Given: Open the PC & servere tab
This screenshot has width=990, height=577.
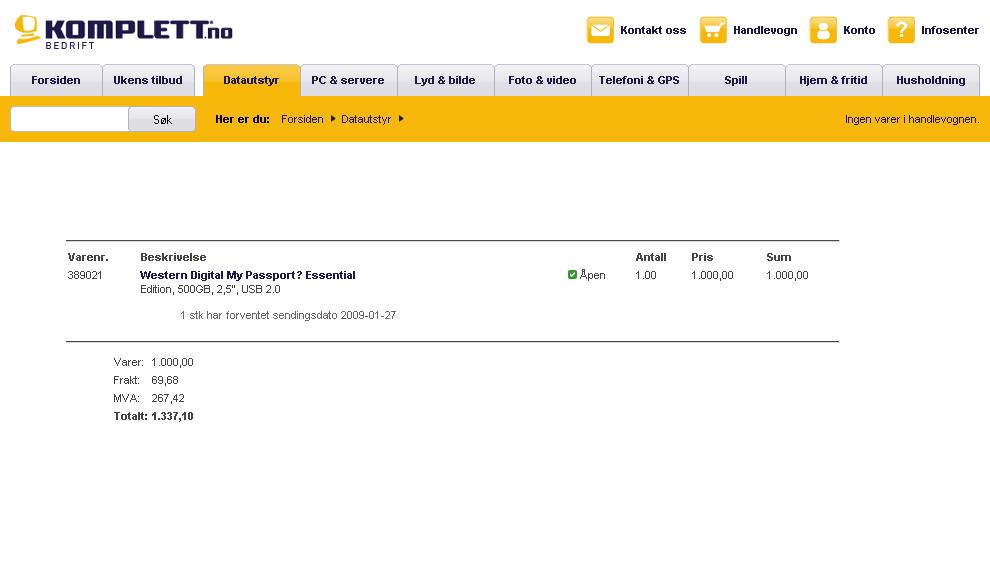Looking at the screenshot, I should click(348, 80).
